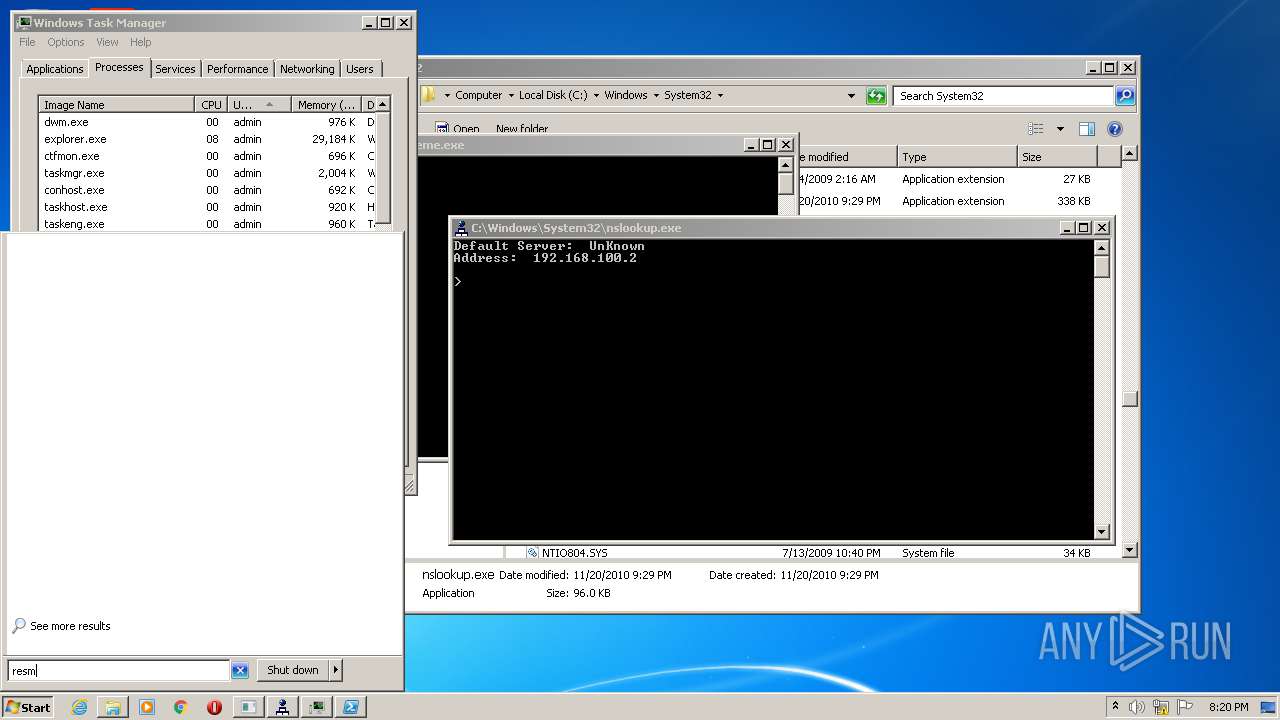This screenshot has height=720, width=1280.
Task: Open the network tray icon
Action: click(x=1161, y=707)
